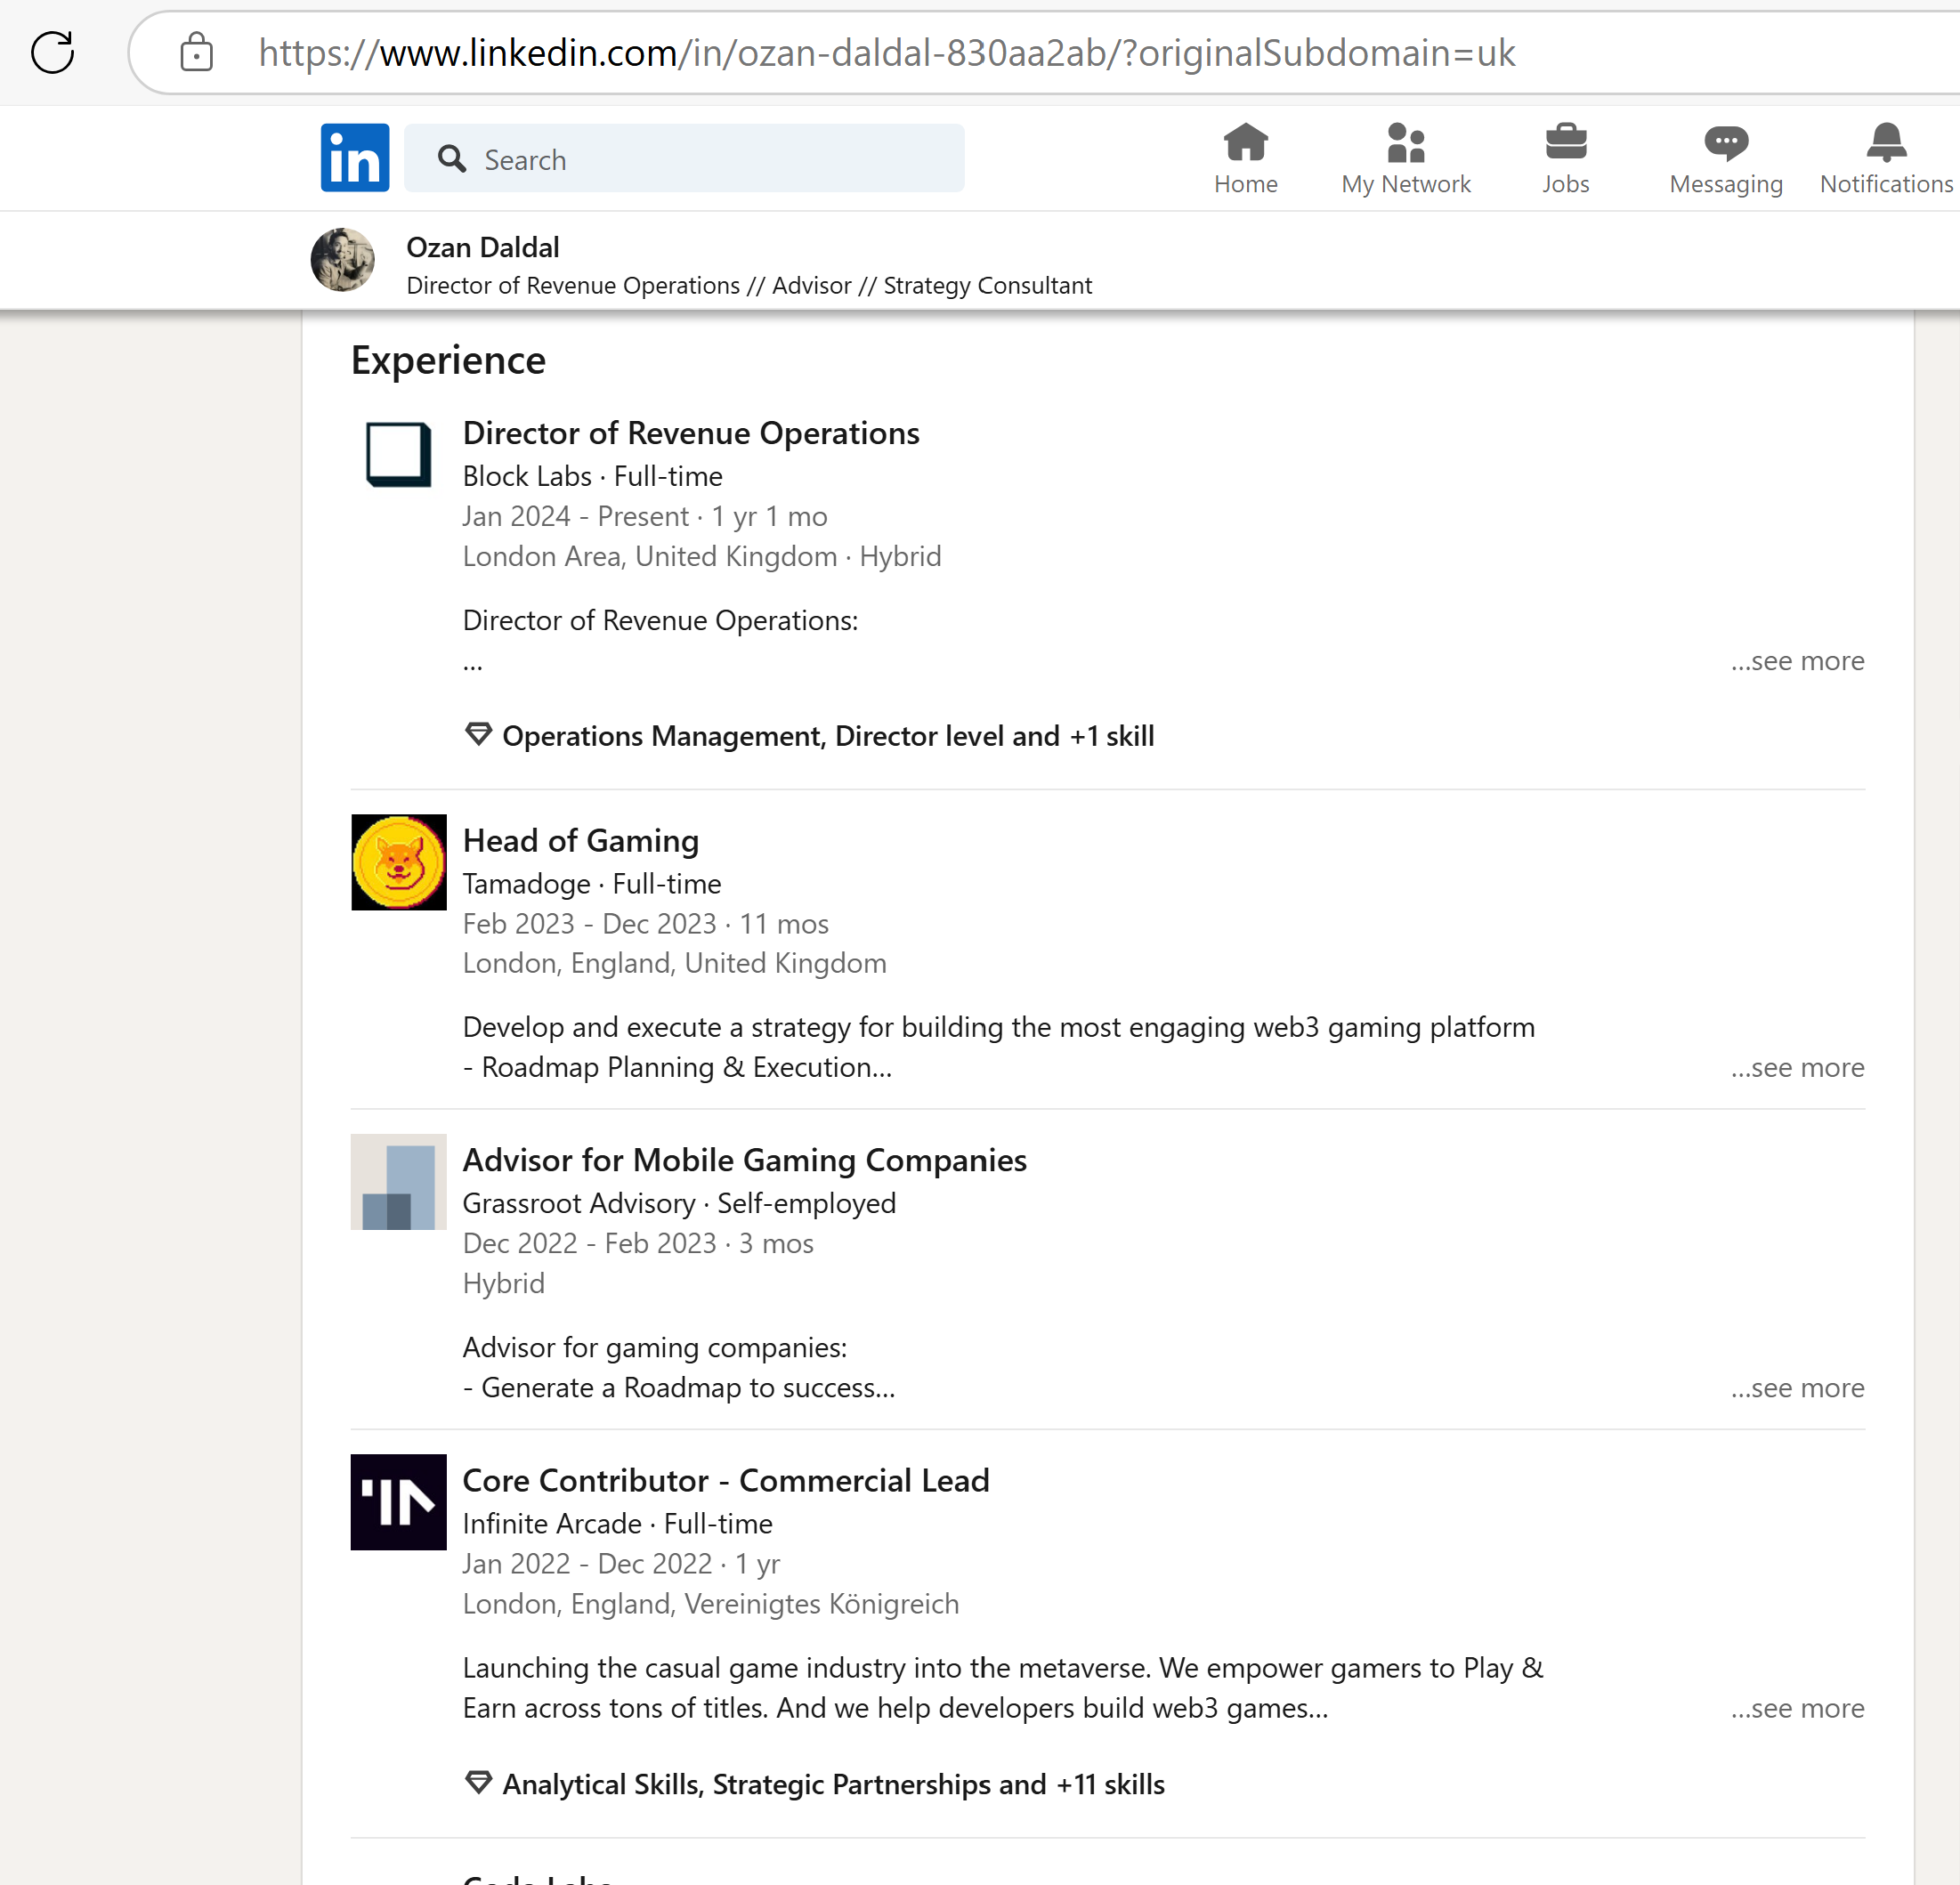
Task: Open the Grassroot Advisory company logo
Action: 399,1182
